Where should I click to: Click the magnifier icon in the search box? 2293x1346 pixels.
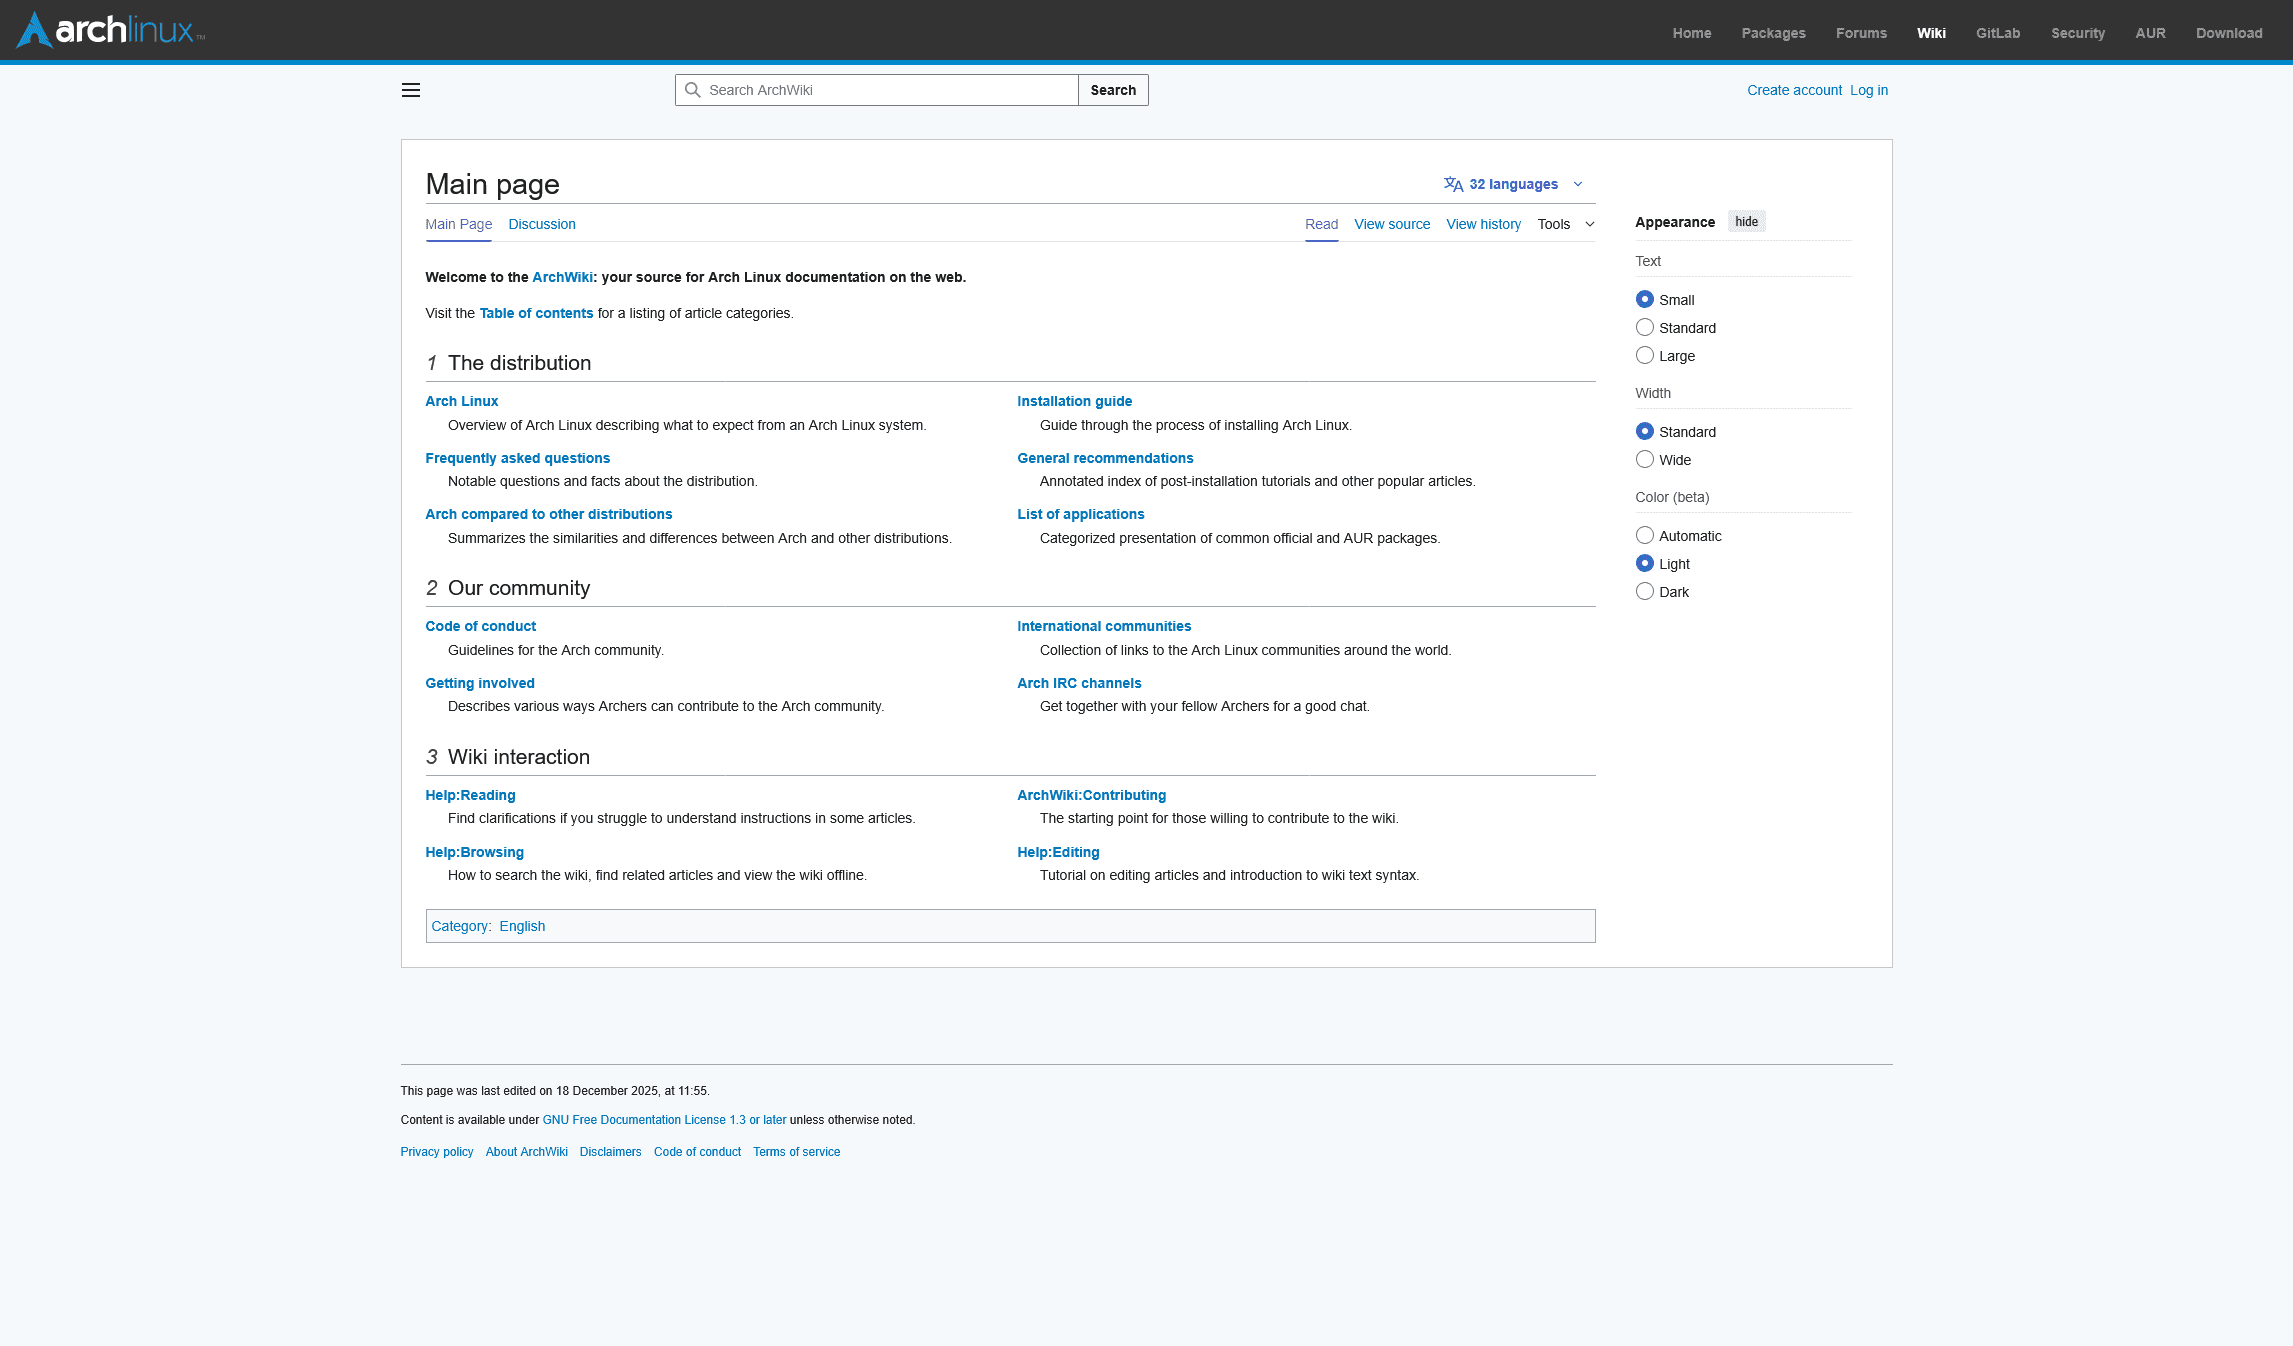click(692, 90)
